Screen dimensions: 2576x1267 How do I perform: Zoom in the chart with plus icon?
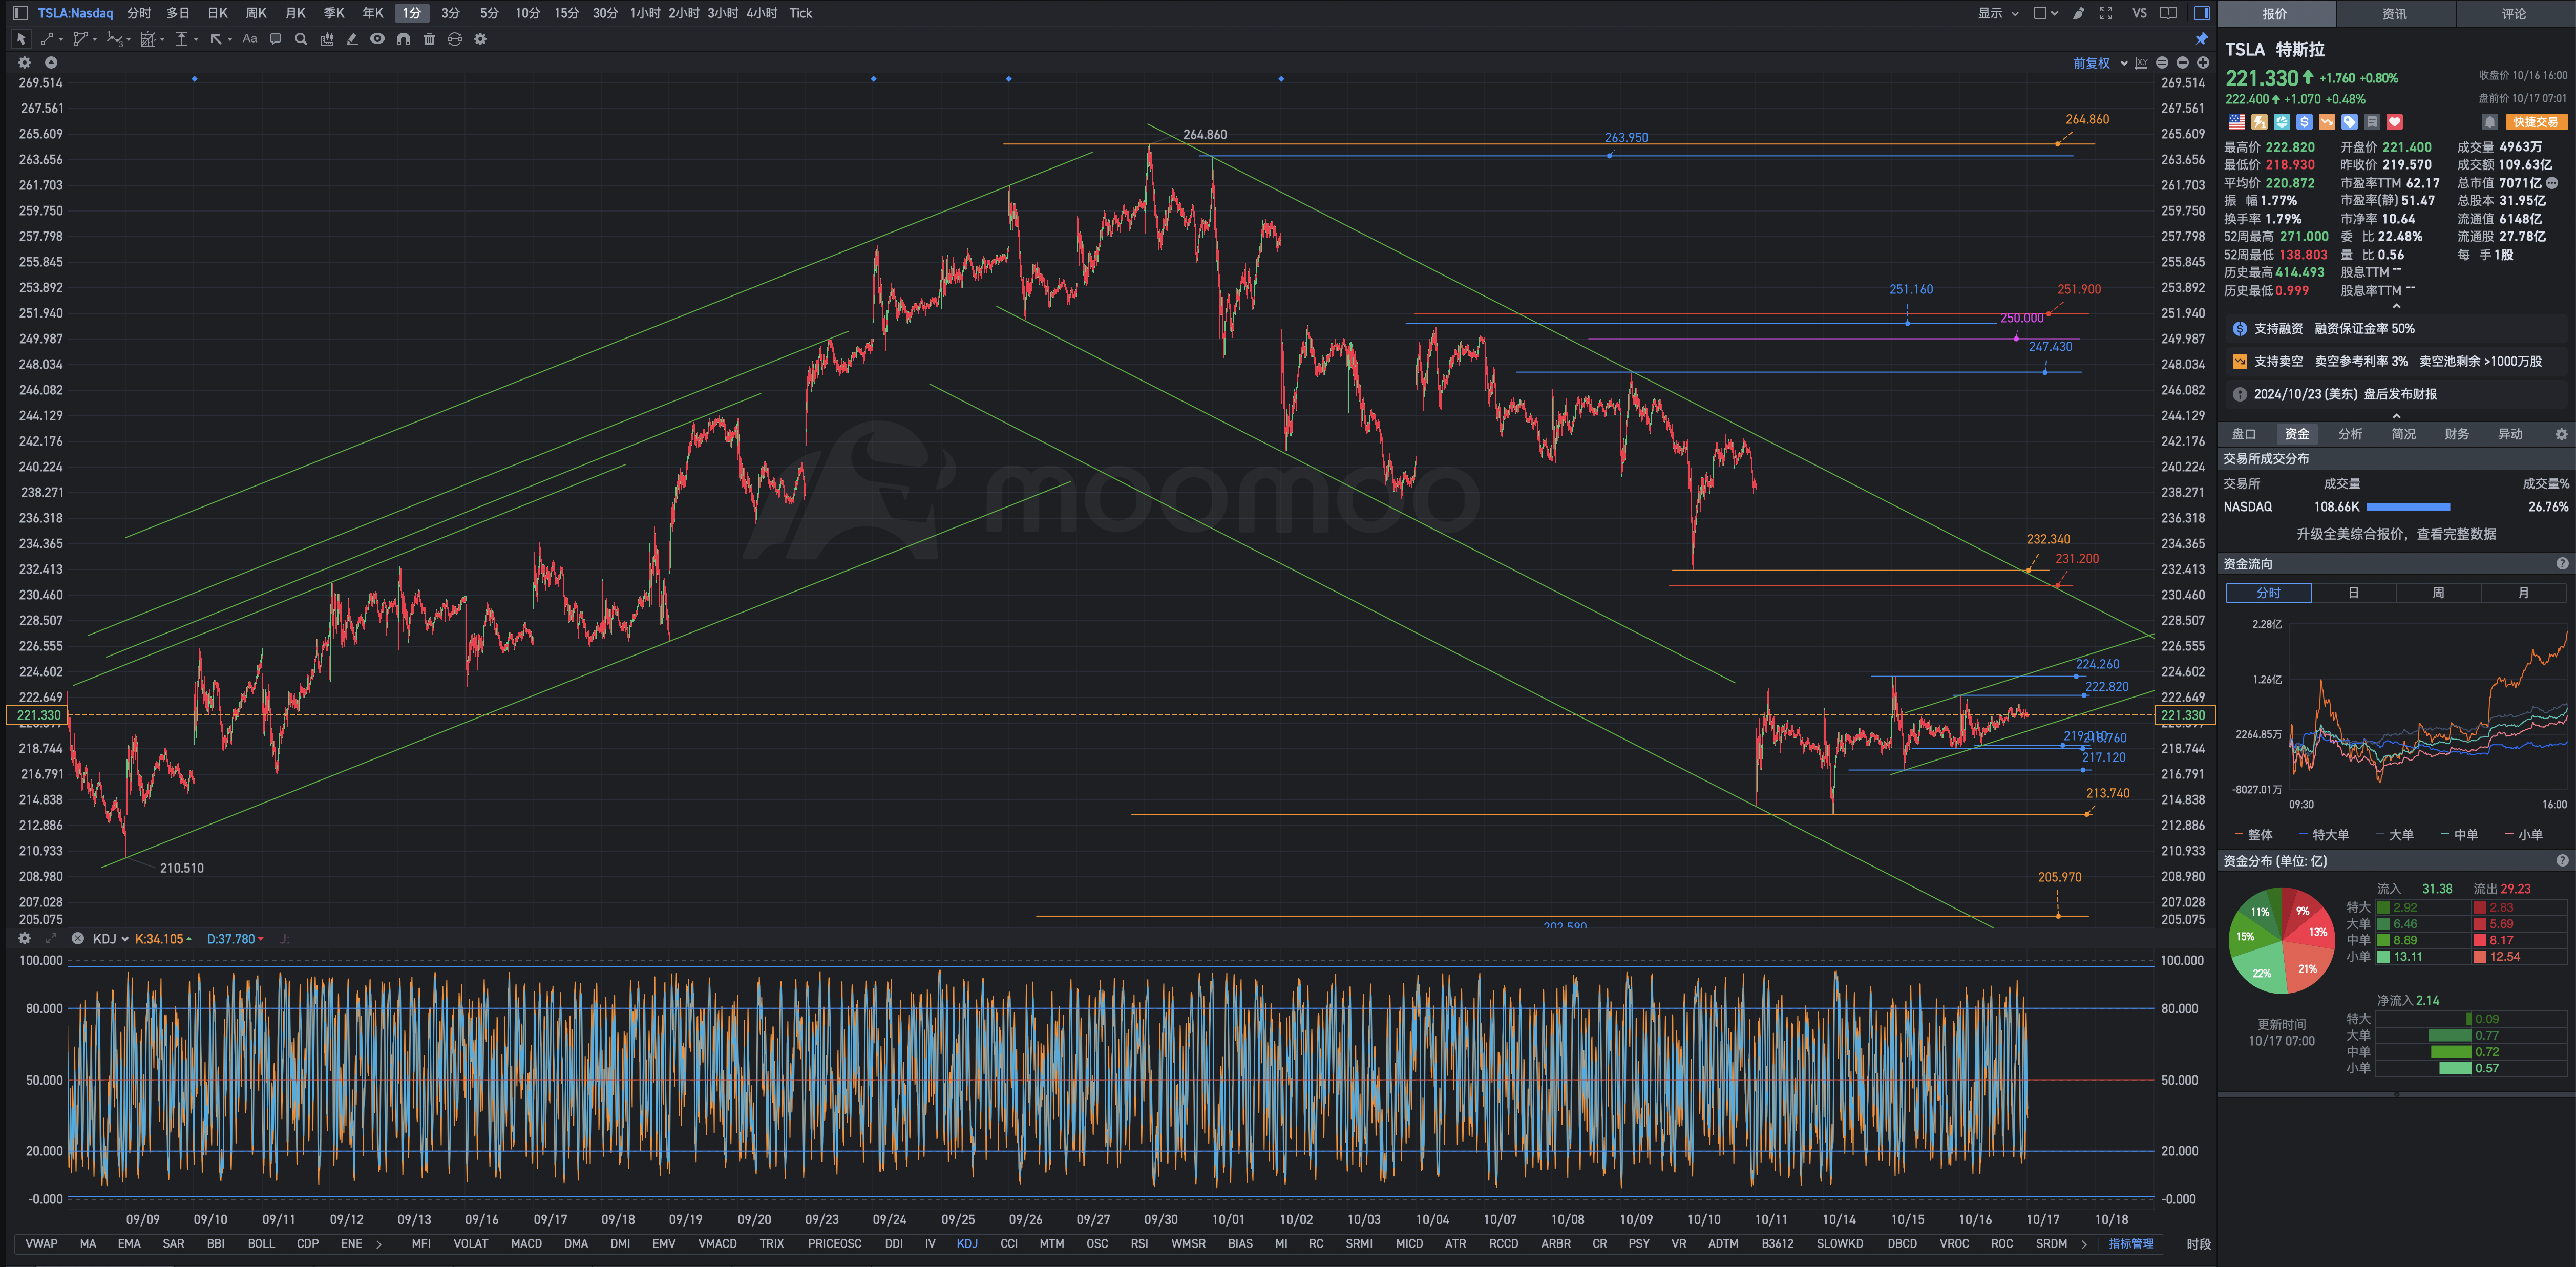pyautogui.click(x=2202, y=63)
